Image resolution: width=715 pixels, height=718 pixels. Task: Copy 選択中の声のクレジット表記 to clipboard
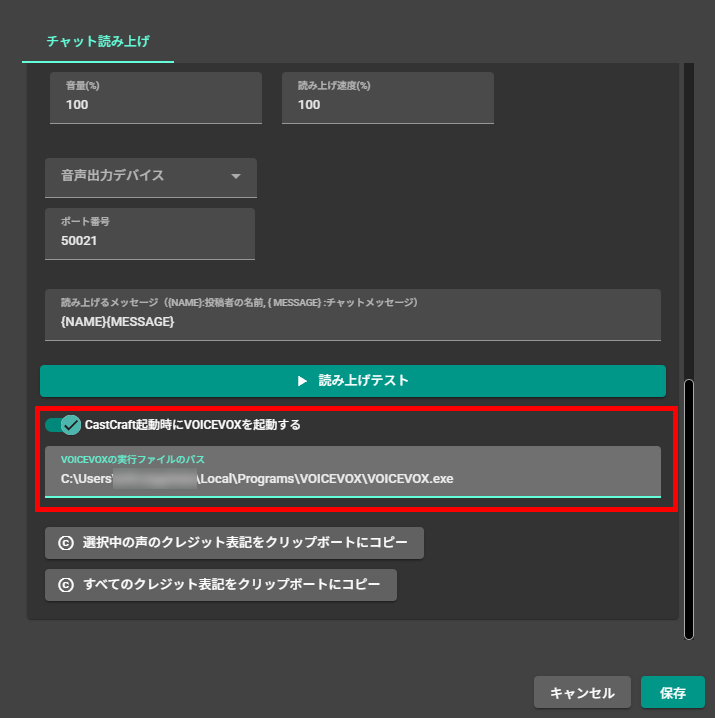pyautogui.click(x=234, y=543)
